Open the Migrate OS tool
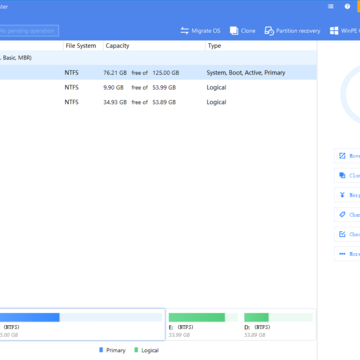 [200, 31]
